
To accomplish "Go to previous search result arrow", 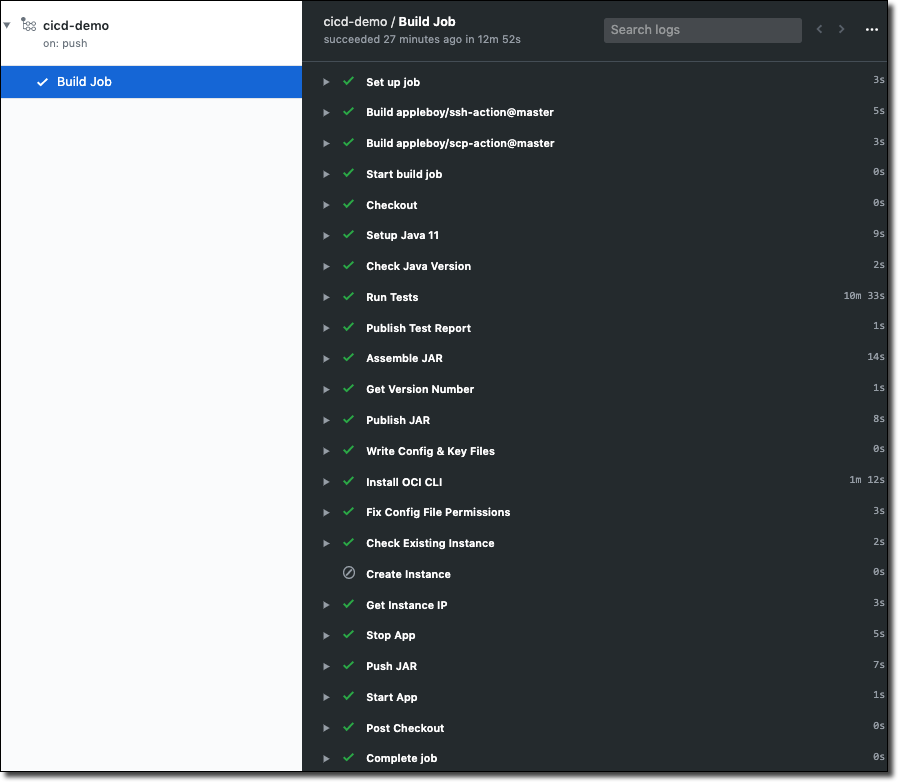I will pos(820,30).
